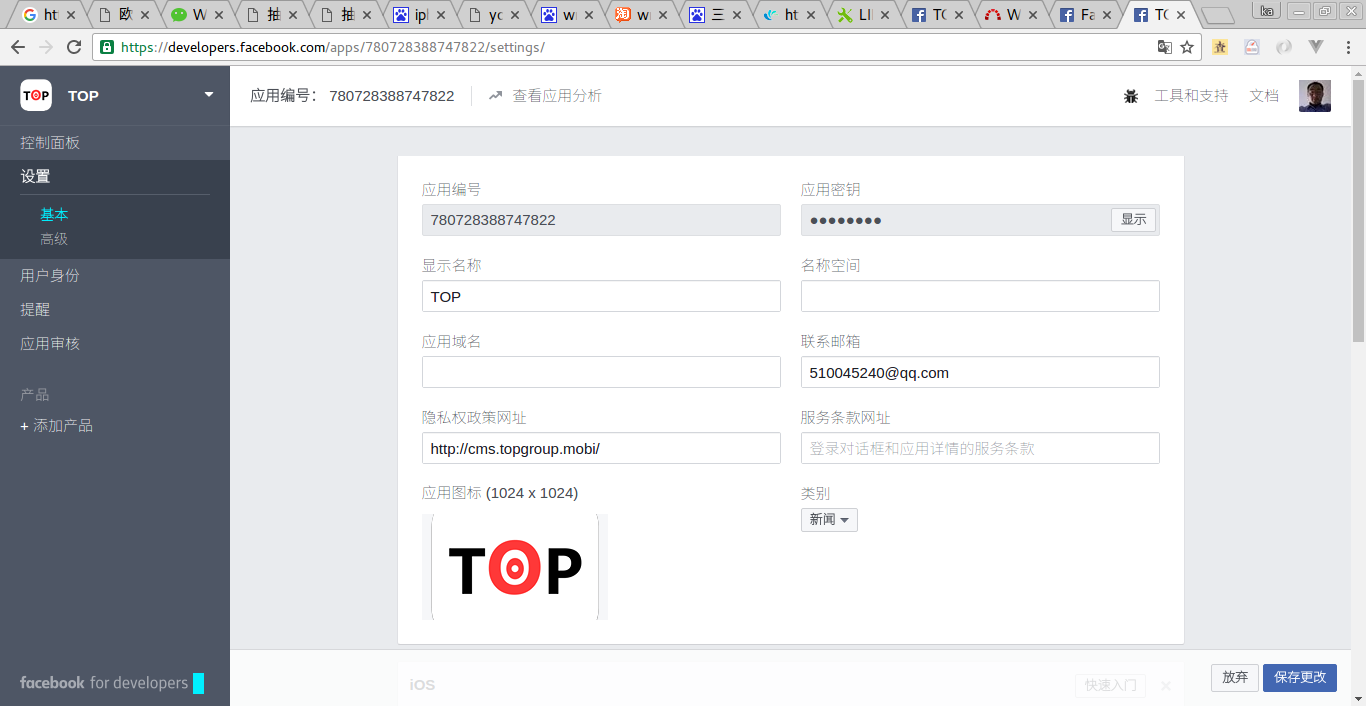Open Chrome's three-dot menu

(x=1349, y=46)
